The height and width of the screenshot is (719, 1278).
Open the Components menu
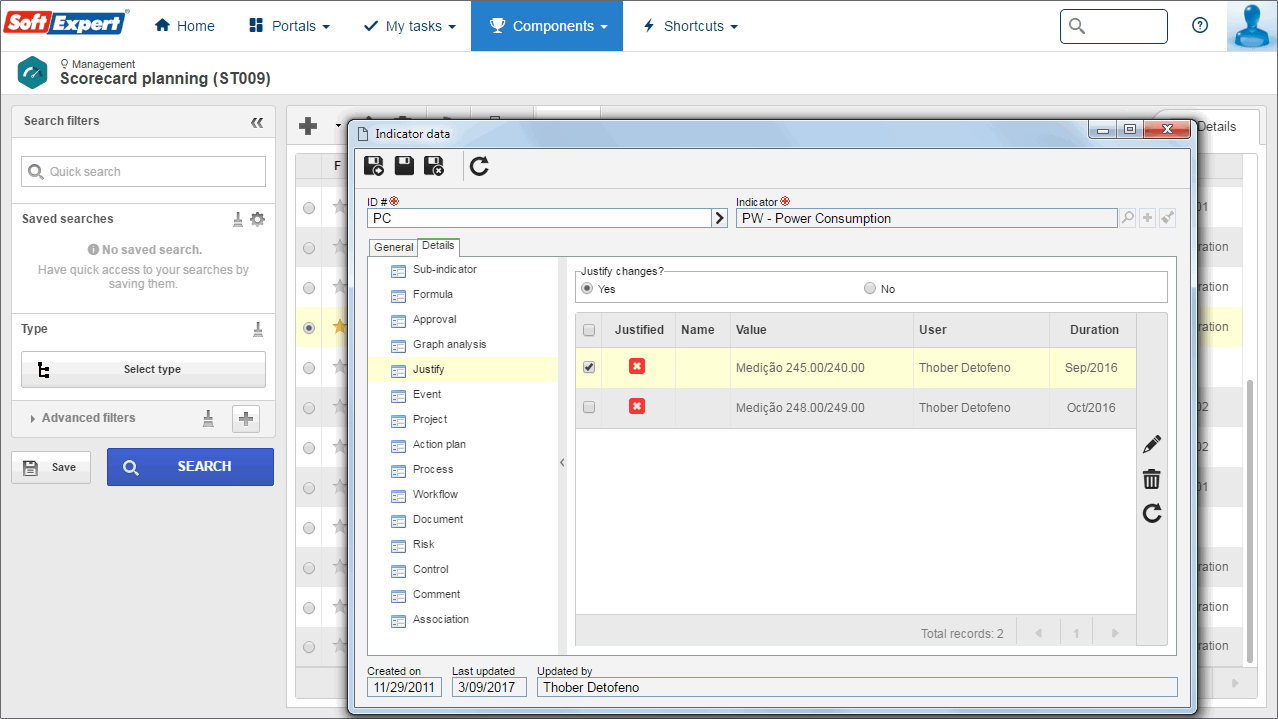coord(547,26)
